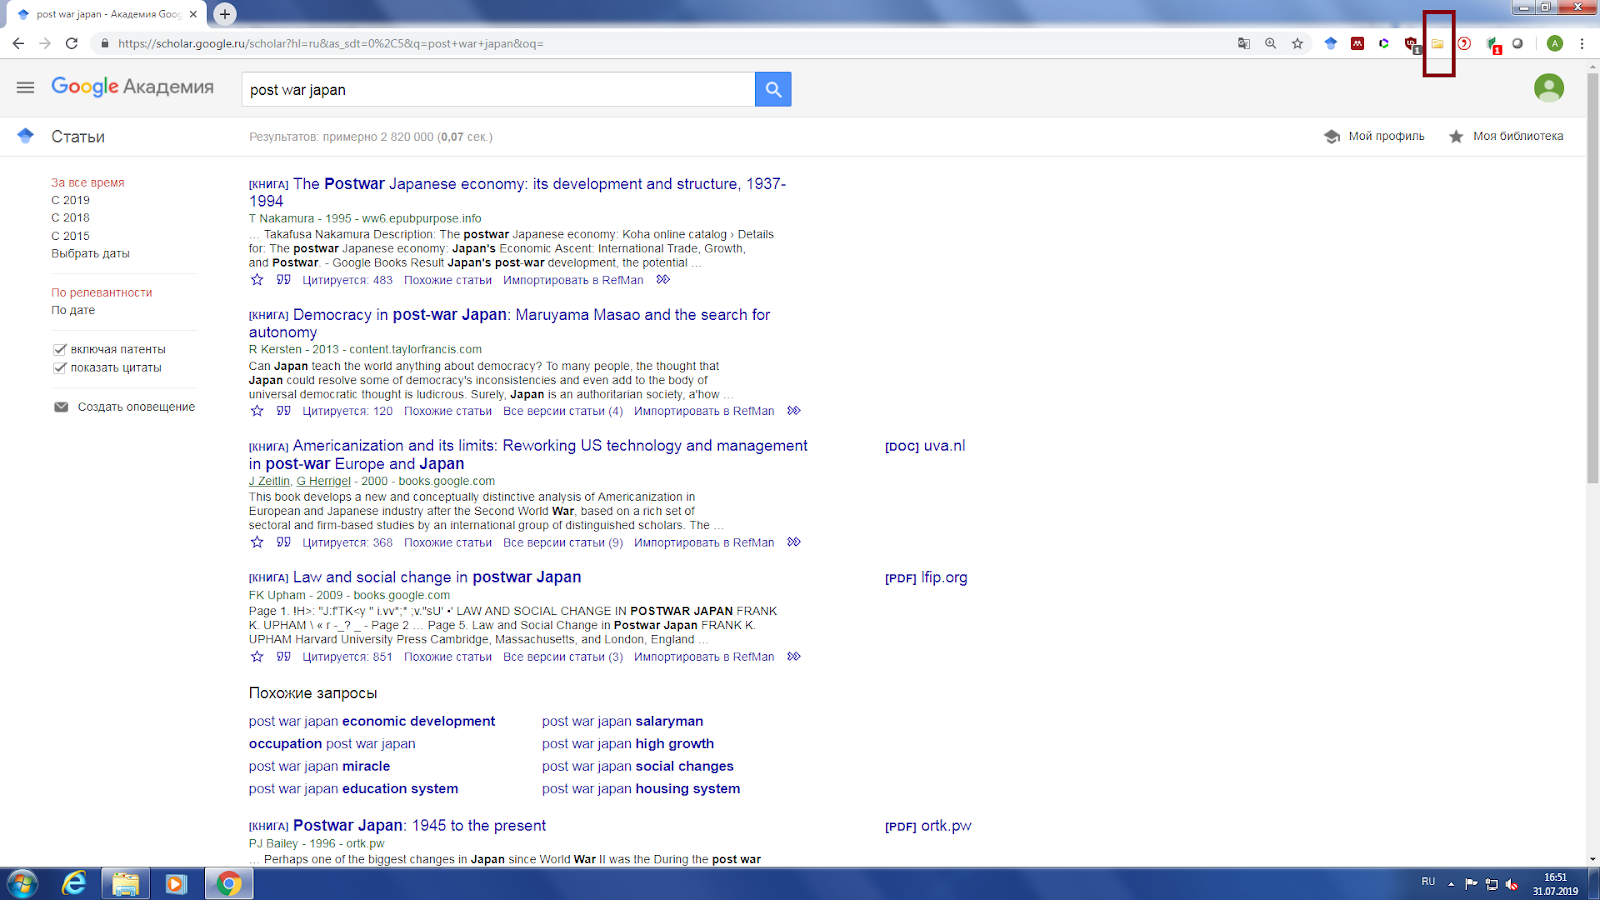The width and height of the screenshot is (1600, 900).
Task: Open the hamburger menu next to Google Академия
Action: pyautogui.click(x=25, y=88)
